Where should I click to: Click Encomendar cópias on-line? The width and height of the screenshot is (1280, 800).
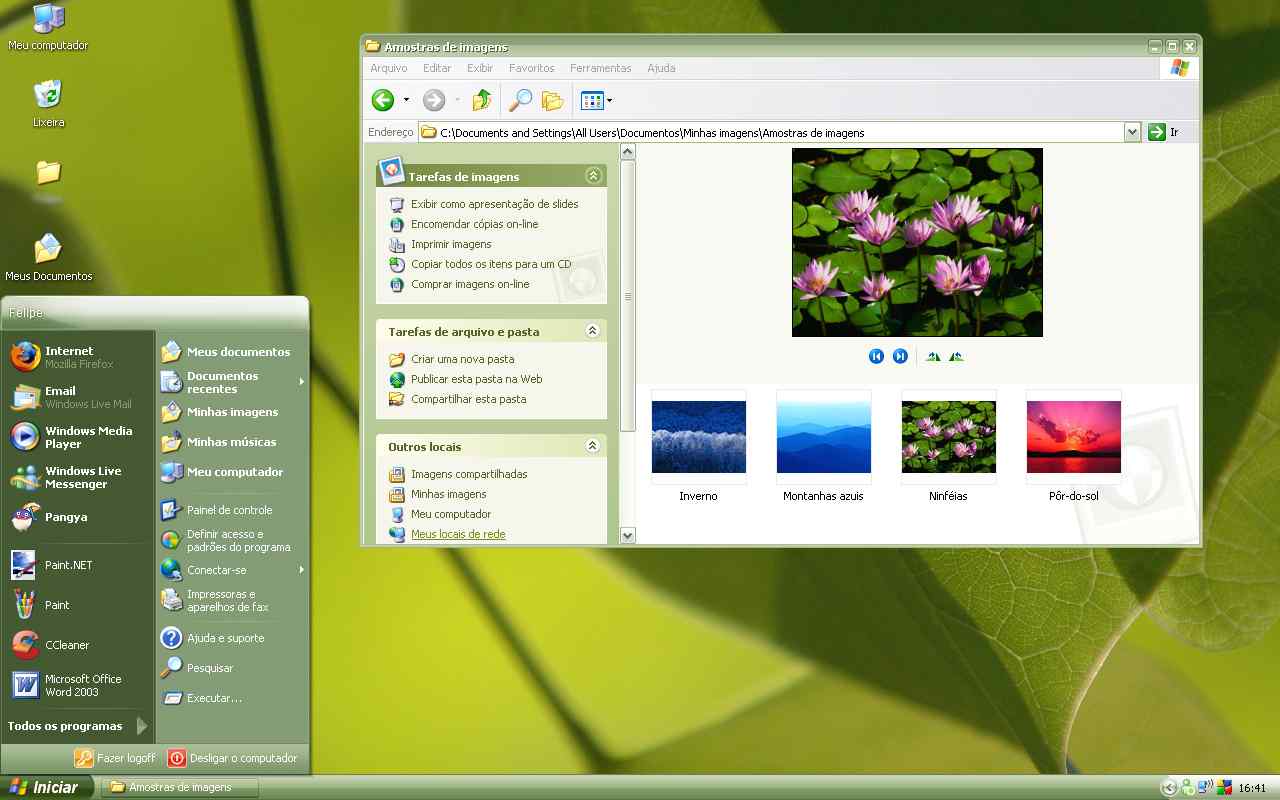(474, 224)
